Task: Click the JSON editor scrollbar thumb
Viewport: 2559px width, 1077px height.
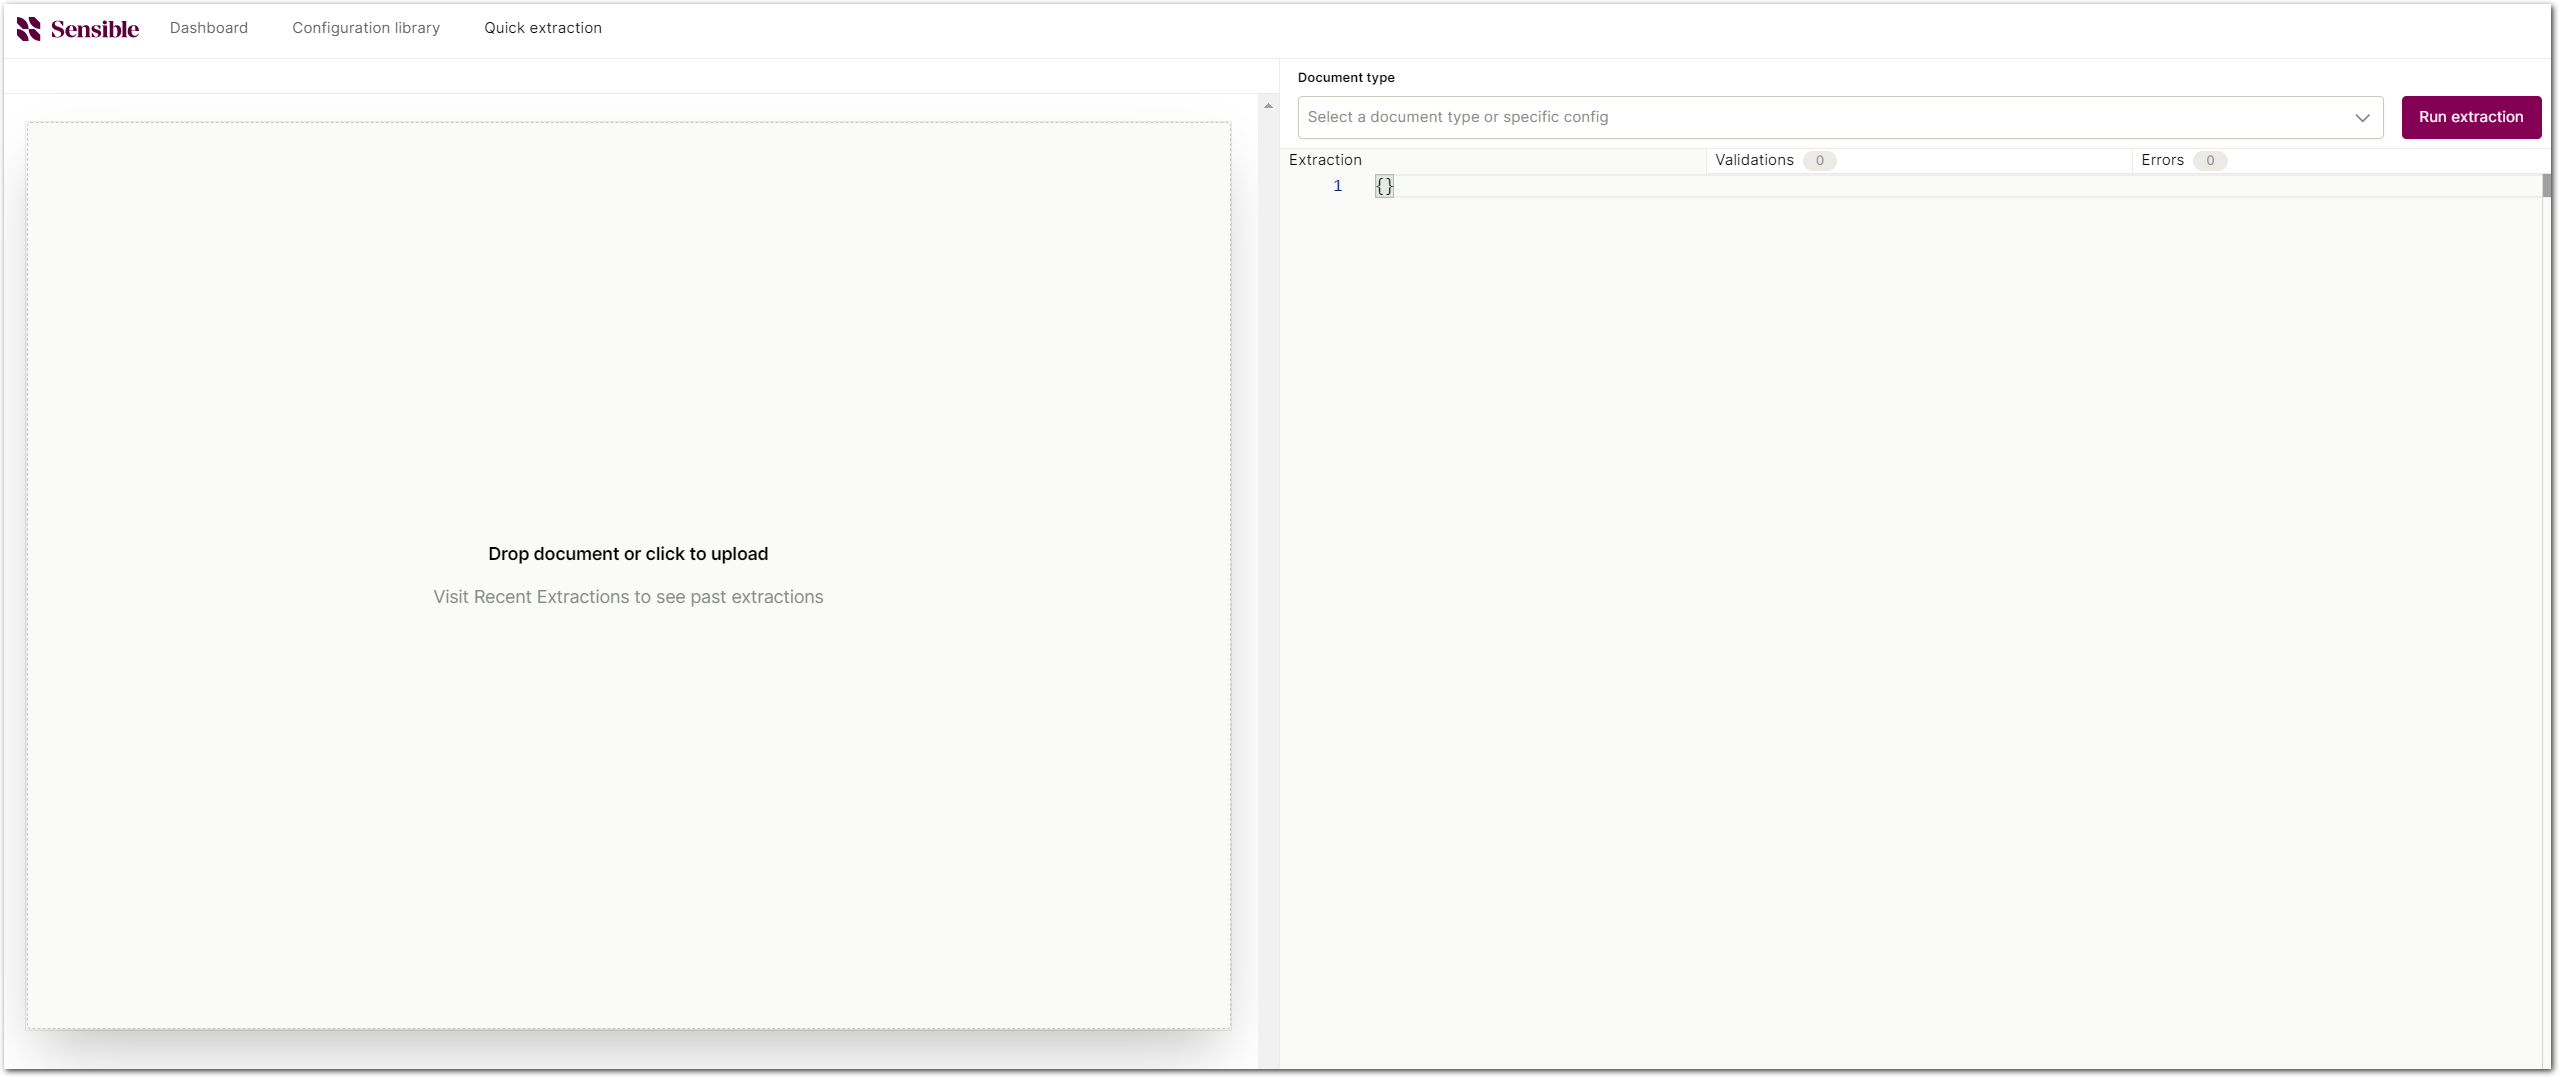Action: pyautogui.click(x=2546, y=186)
